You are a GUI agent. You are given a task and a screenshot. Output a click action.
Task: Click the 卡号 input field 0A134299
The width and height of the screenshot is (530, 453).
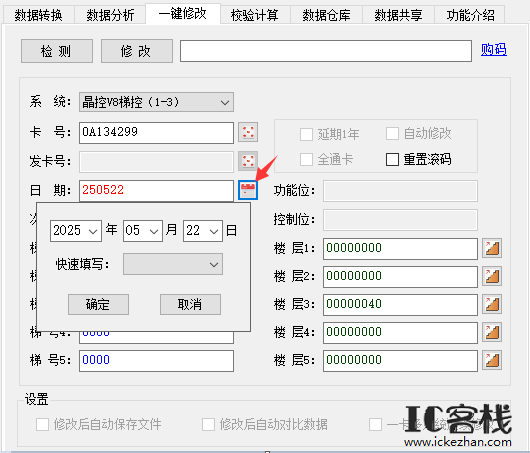(x=156, y=133)
